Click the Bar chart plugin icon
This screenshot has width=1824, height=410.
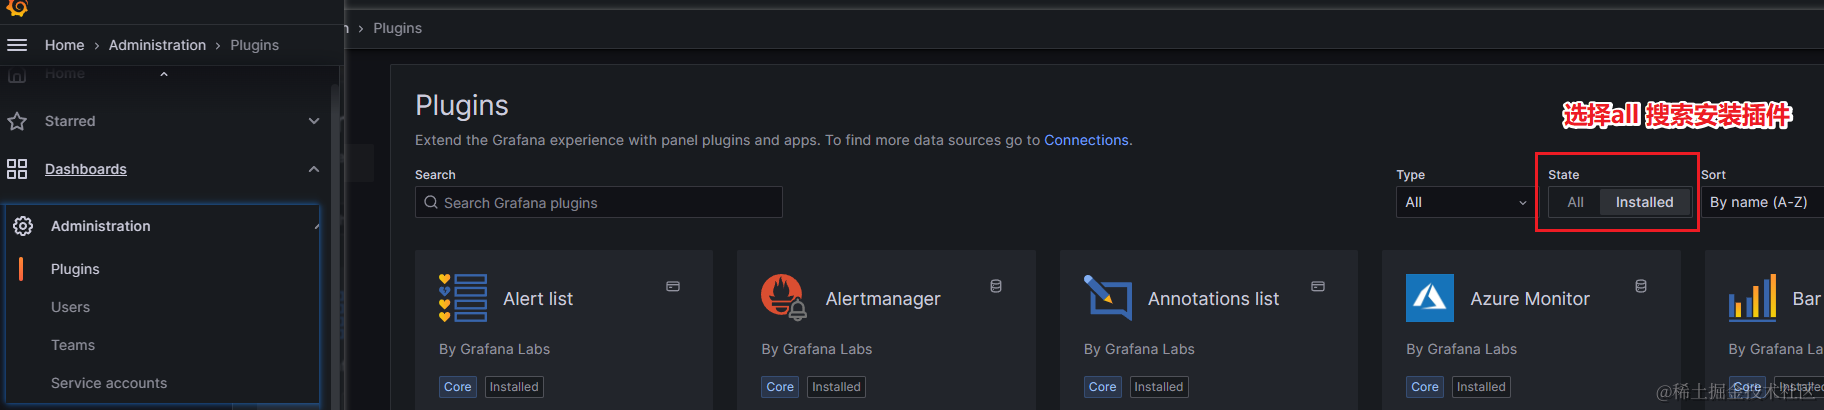pyautogui.click(x=1752, y=298)
